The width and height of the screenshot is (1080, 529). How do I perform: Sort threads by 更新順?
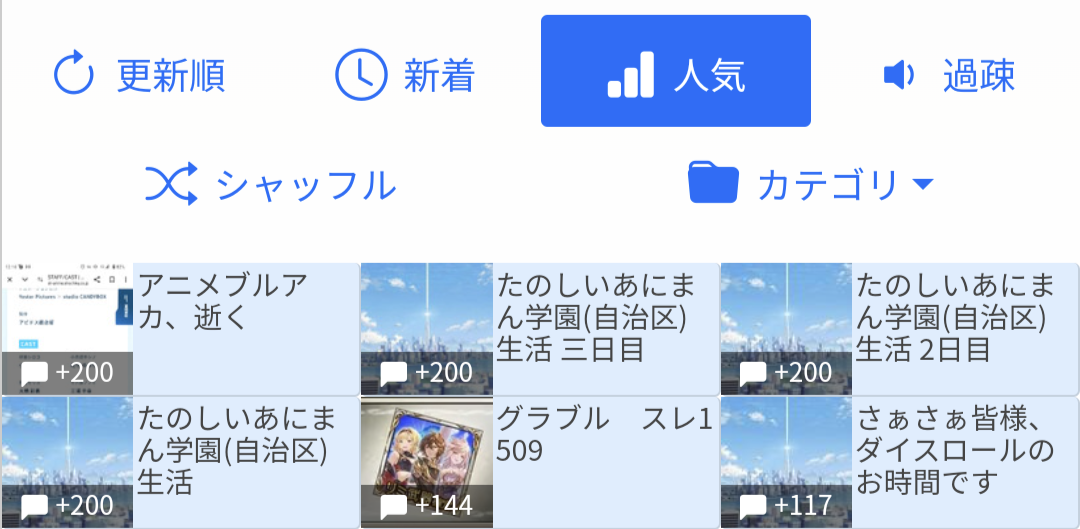pos(139,74)
